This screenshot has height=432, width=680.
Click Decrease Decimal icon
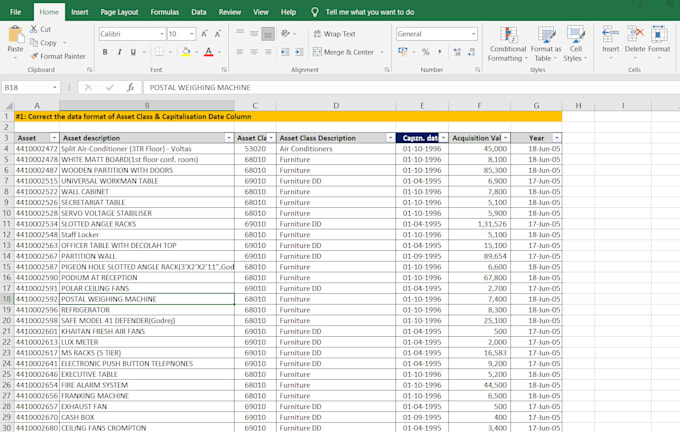tap(471, 52)
